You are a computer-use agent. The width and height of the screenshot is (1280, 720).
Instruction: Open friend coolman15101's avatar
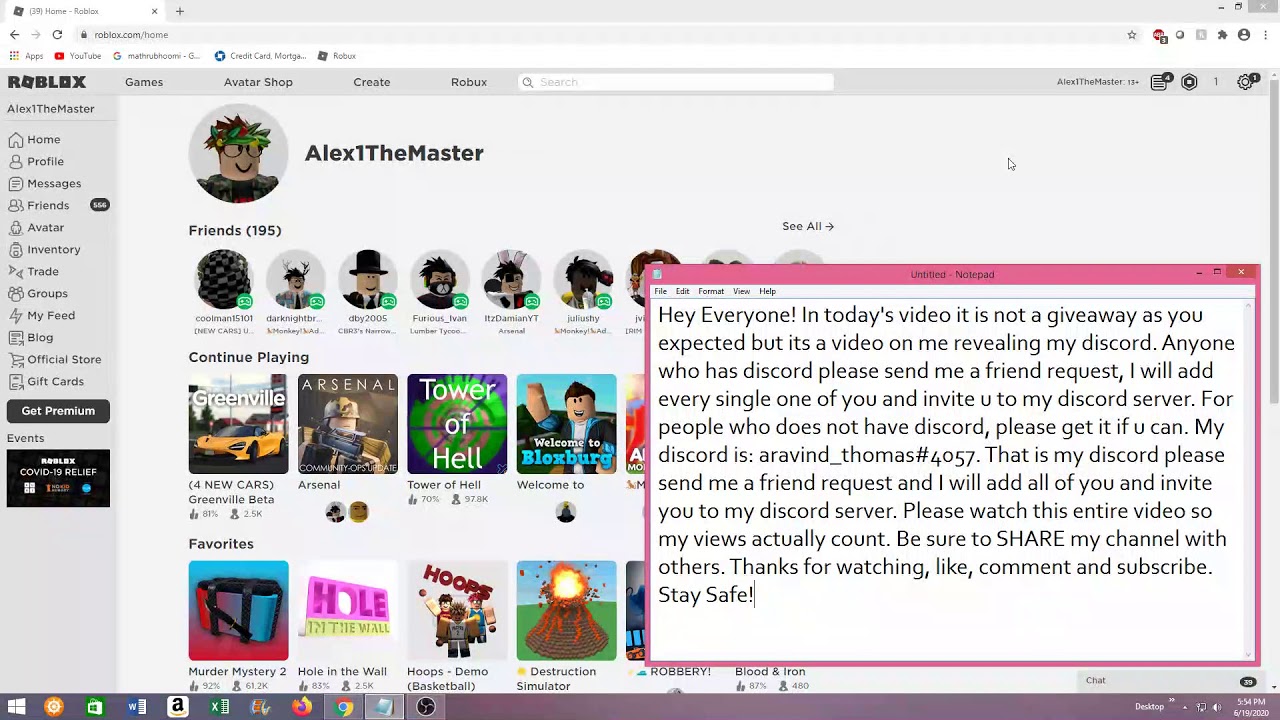223,280
